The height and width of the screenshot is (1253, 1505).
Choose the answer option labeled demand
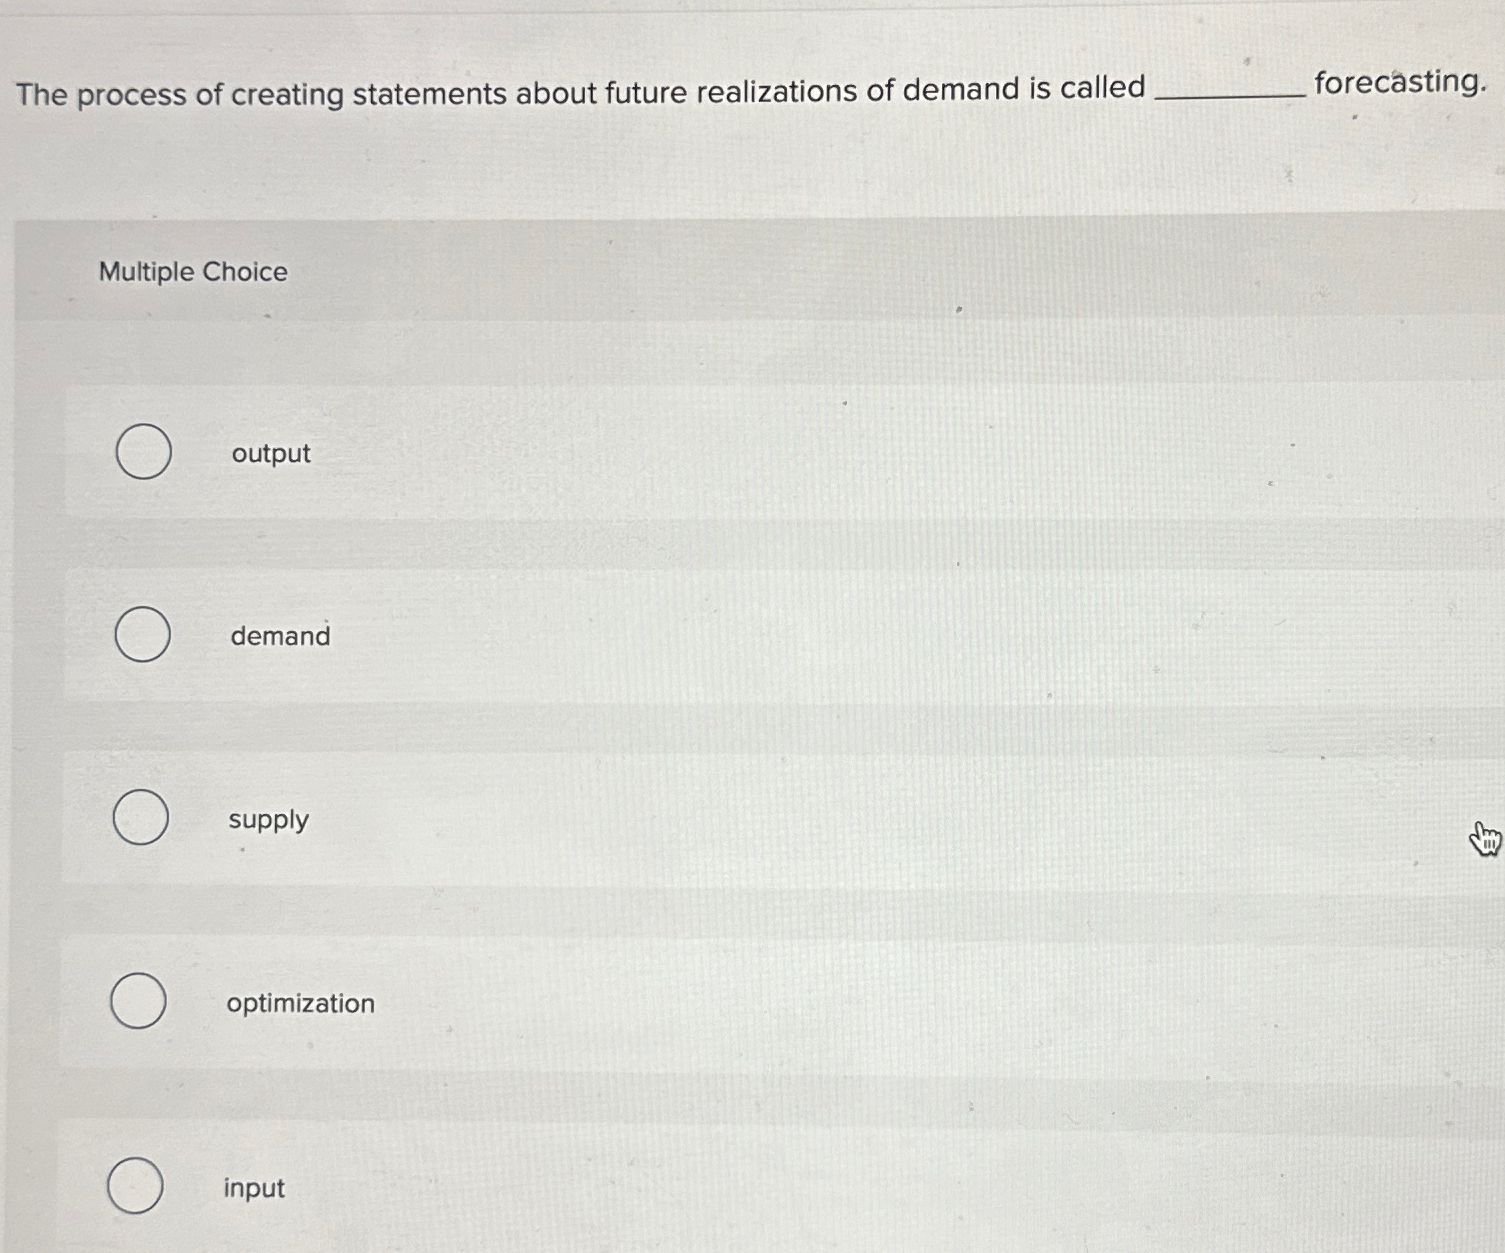[x=279, y=636]
